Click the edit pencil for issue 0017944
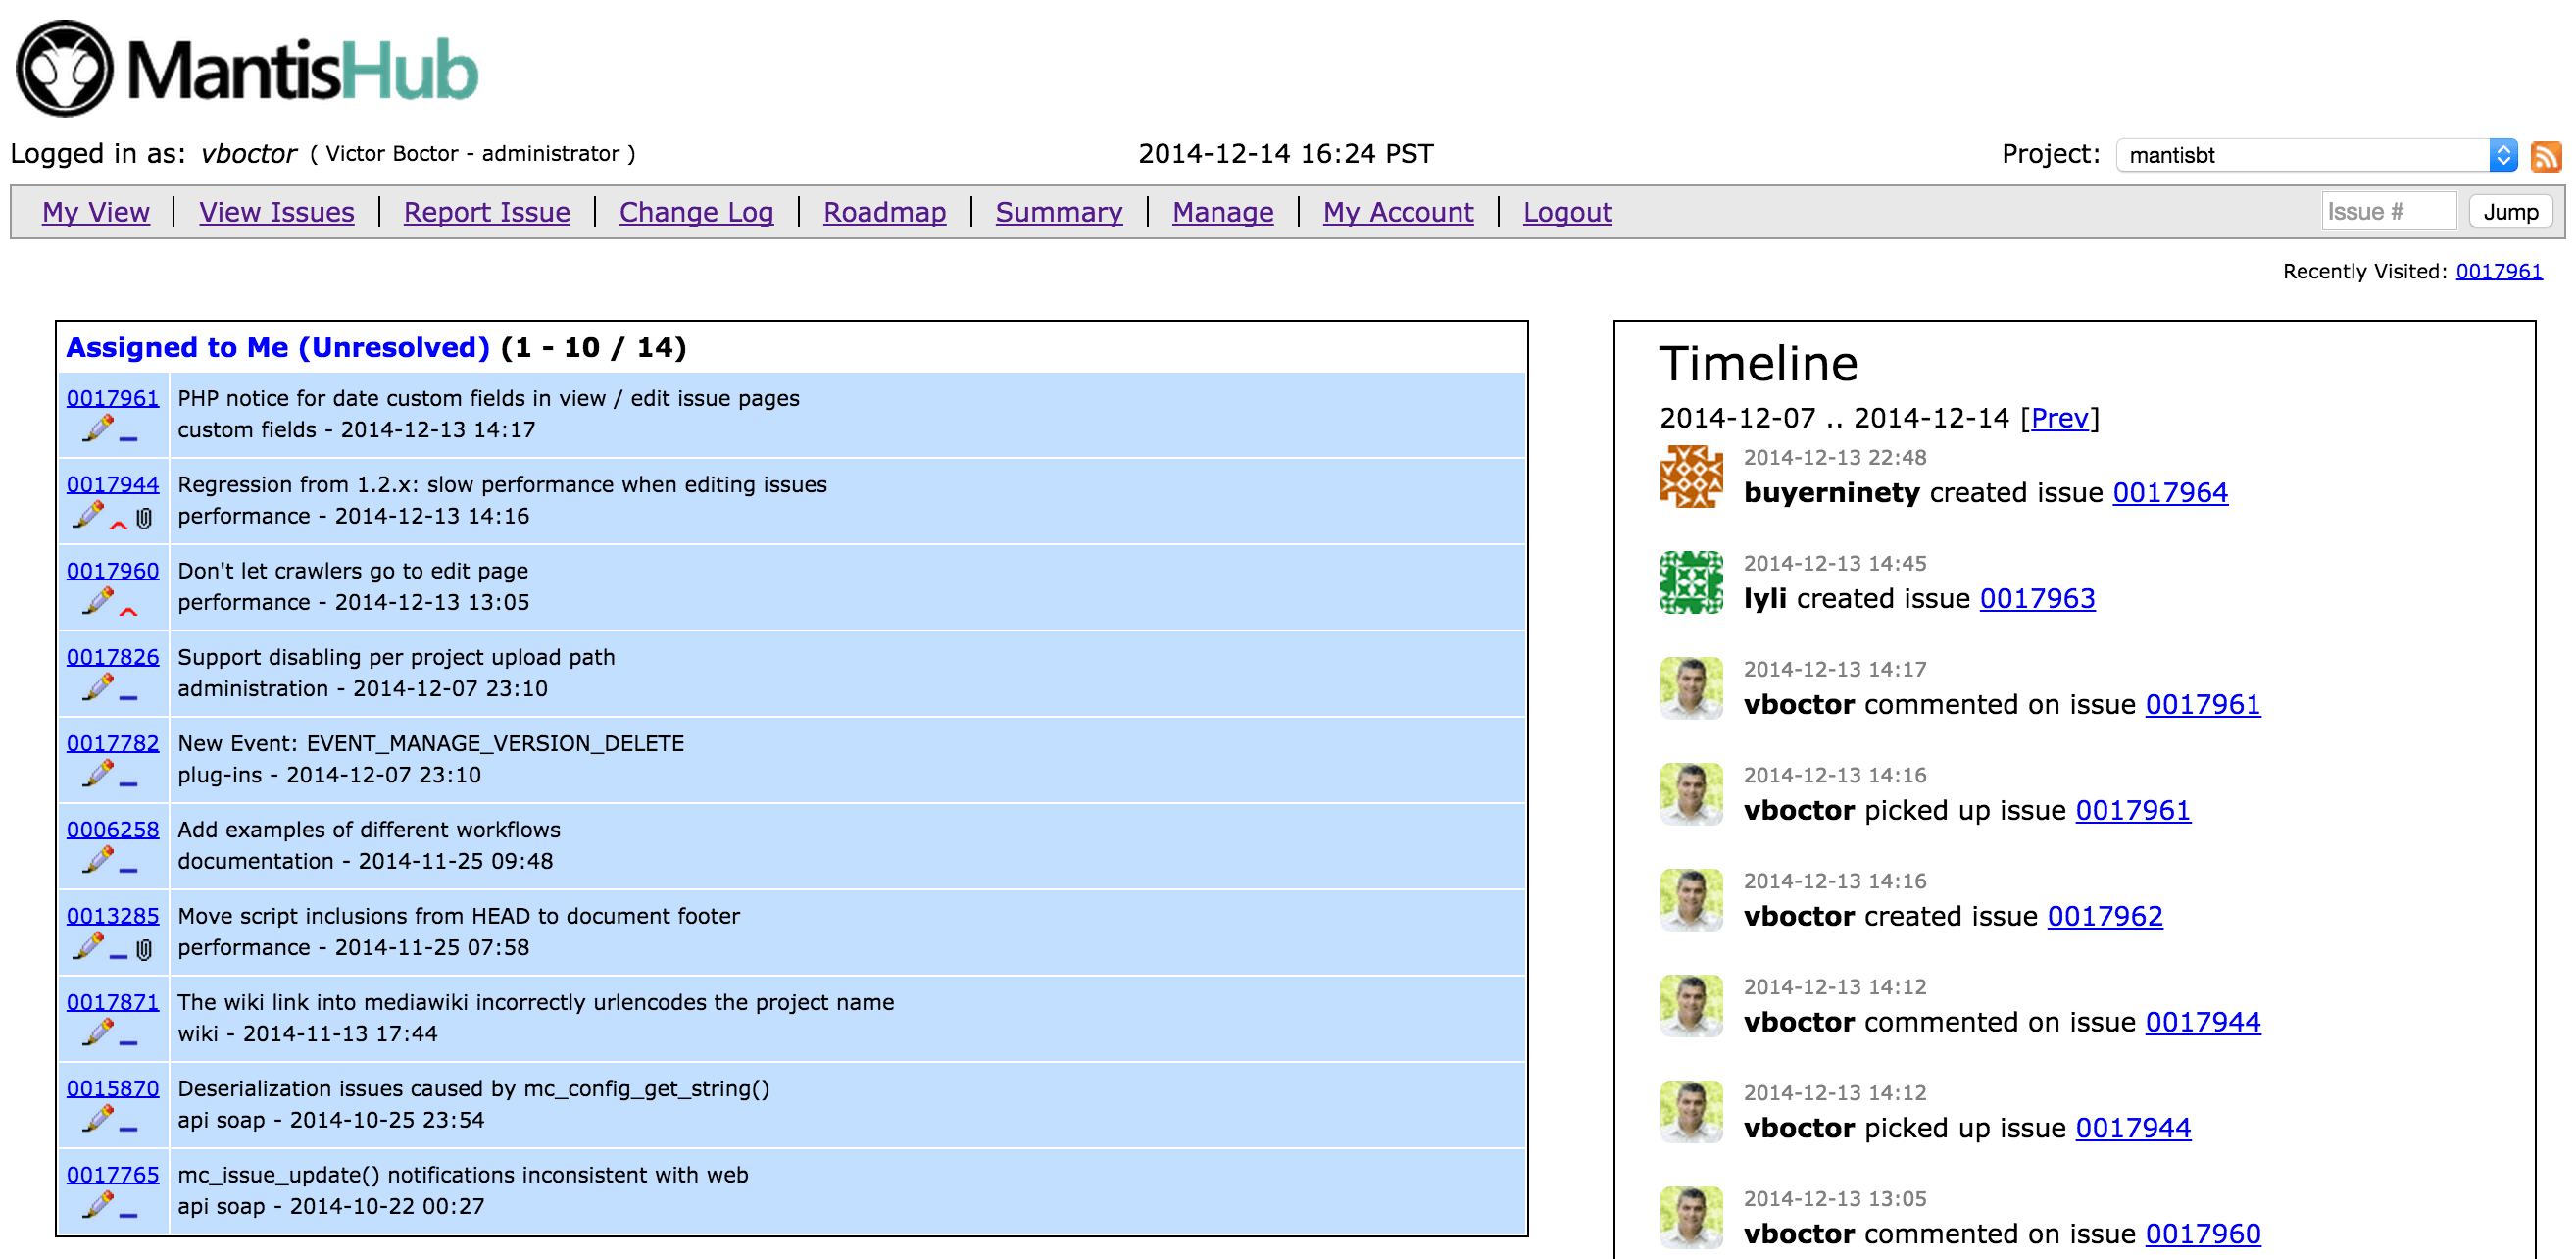 (87, 516)
